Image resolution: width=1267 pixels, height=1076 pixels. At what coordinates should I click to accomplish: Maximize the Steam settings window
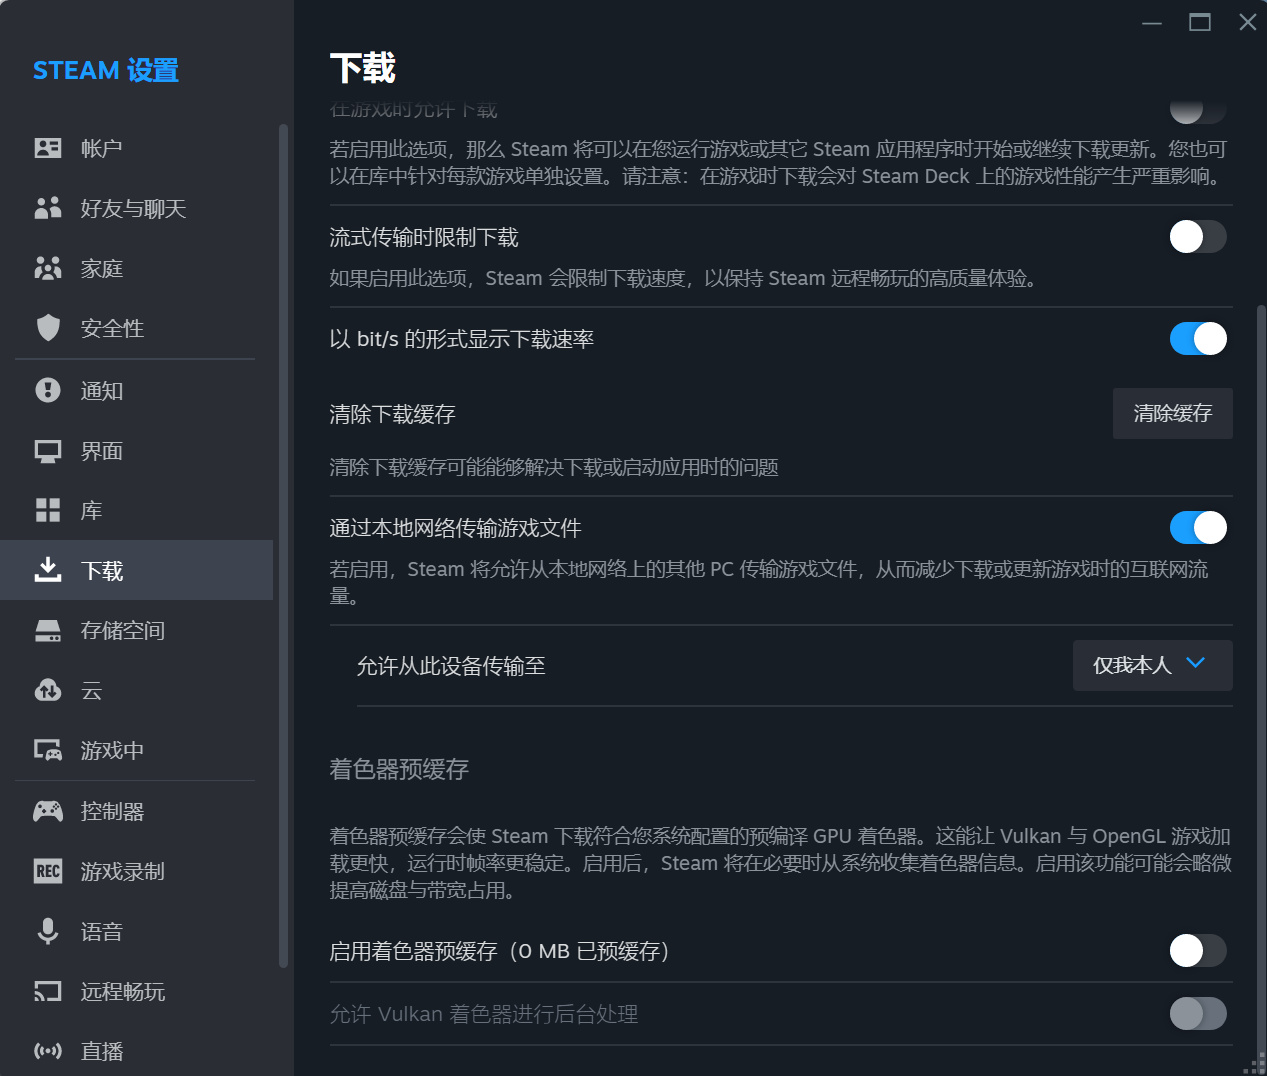click(1200, 22)
